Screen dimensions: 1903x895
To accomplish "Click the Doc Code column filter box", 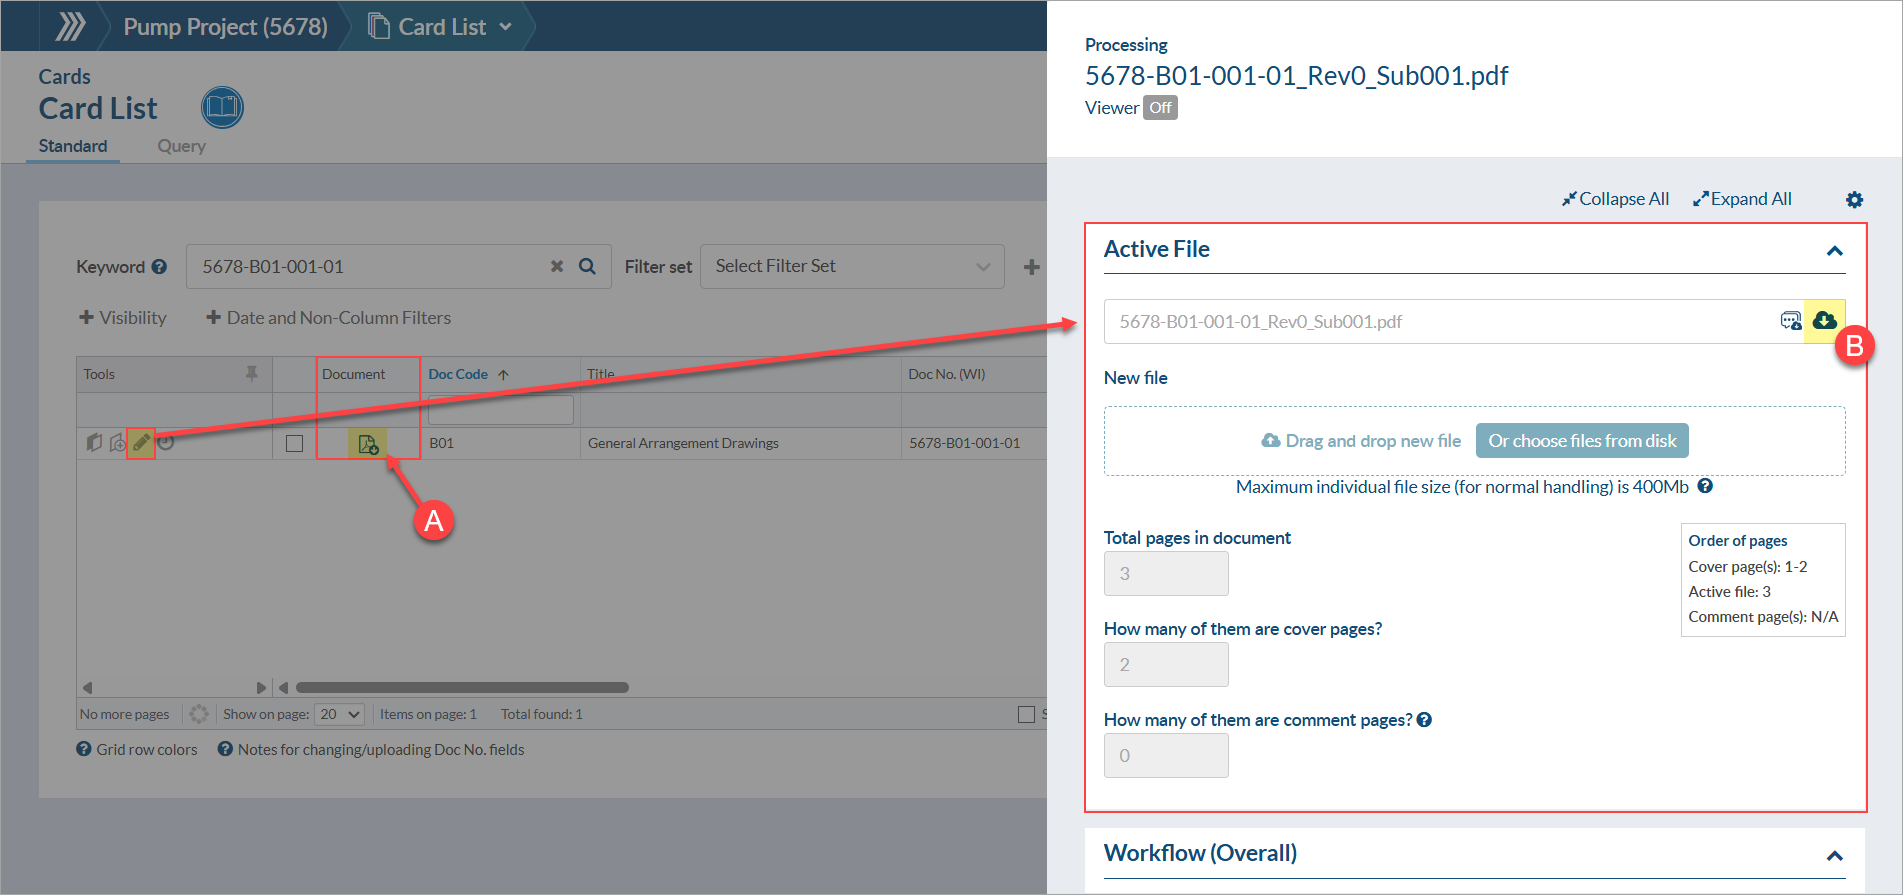I will (500, 409).
